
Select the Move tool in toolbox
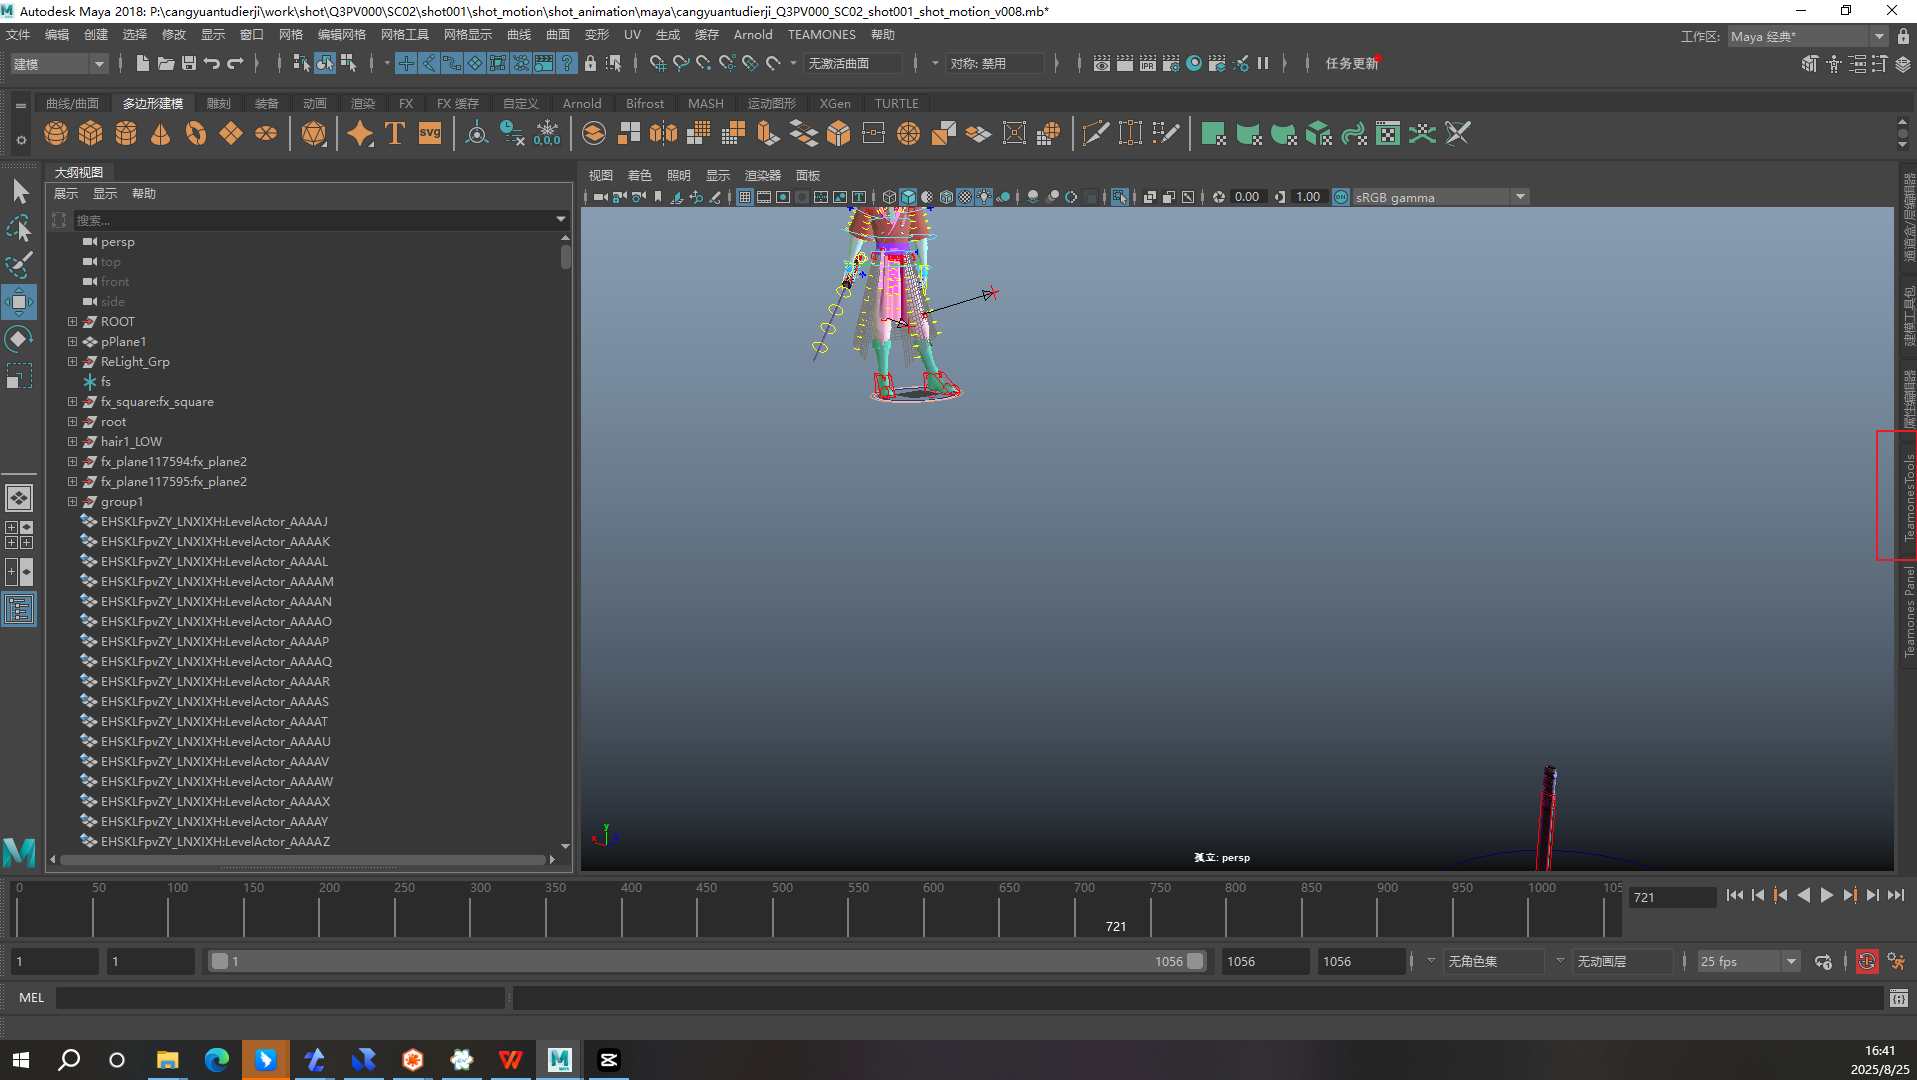19,302
